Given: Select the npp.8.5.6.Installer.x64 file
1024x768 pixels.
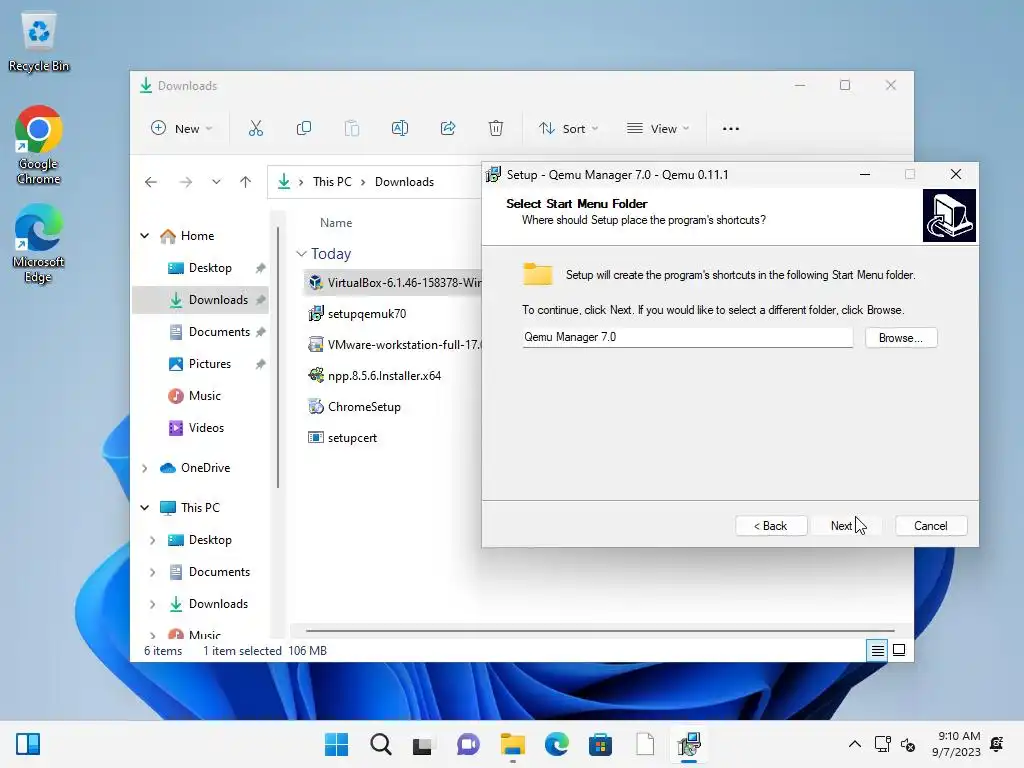Looking at the screenshot, I should [375, 376].
